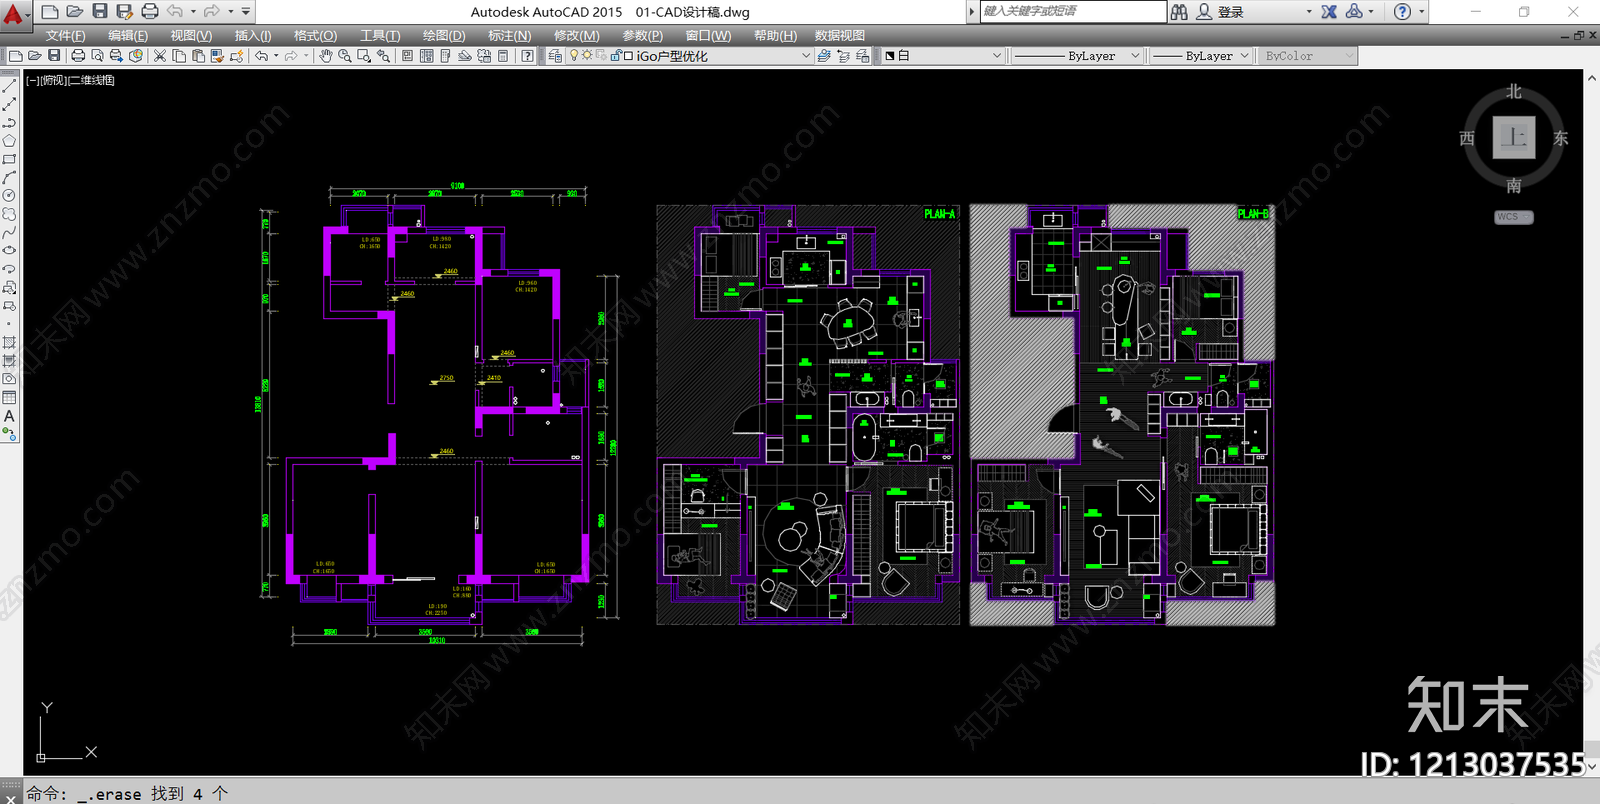Open the Layer Properties Manager icon
Image resolution: width=1600 pixels, height=804 pixels.
point(555,56)
